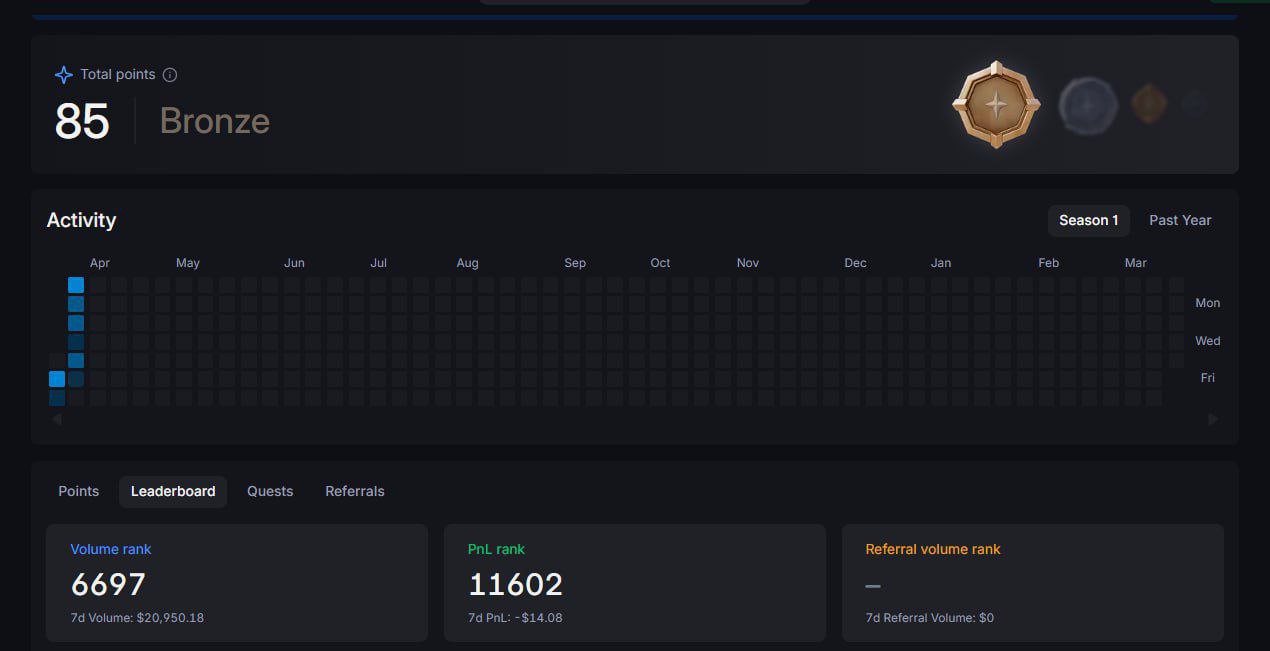1270x651 pixels.
Task: Click the topmost bright blue April activity cell
Action: point(76,285)
